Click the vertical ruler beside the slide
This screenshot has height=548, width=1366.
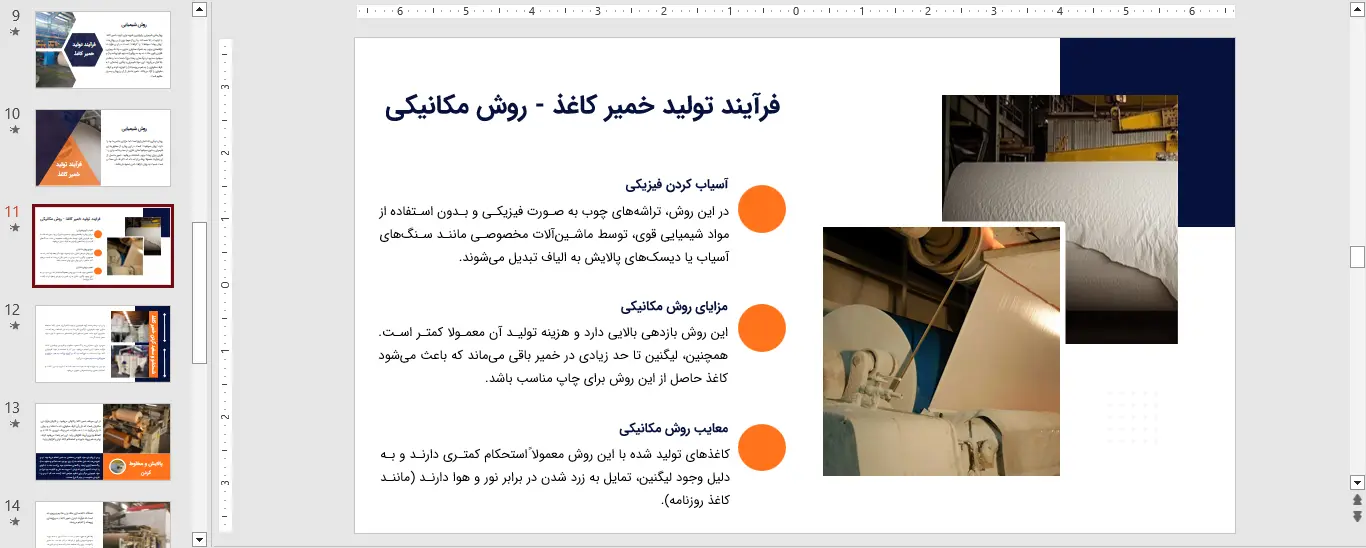point(226,285)
